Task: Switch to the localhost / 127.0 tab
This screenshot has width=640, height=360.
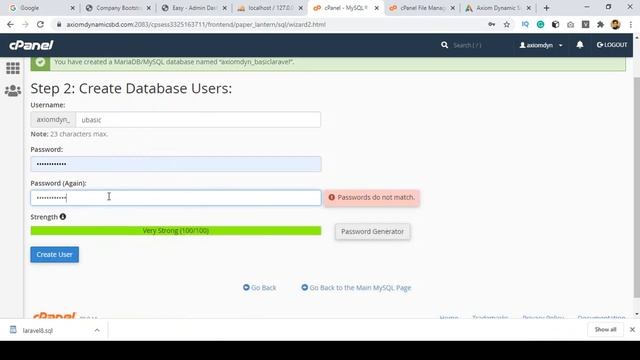Action: pos(269,8)
